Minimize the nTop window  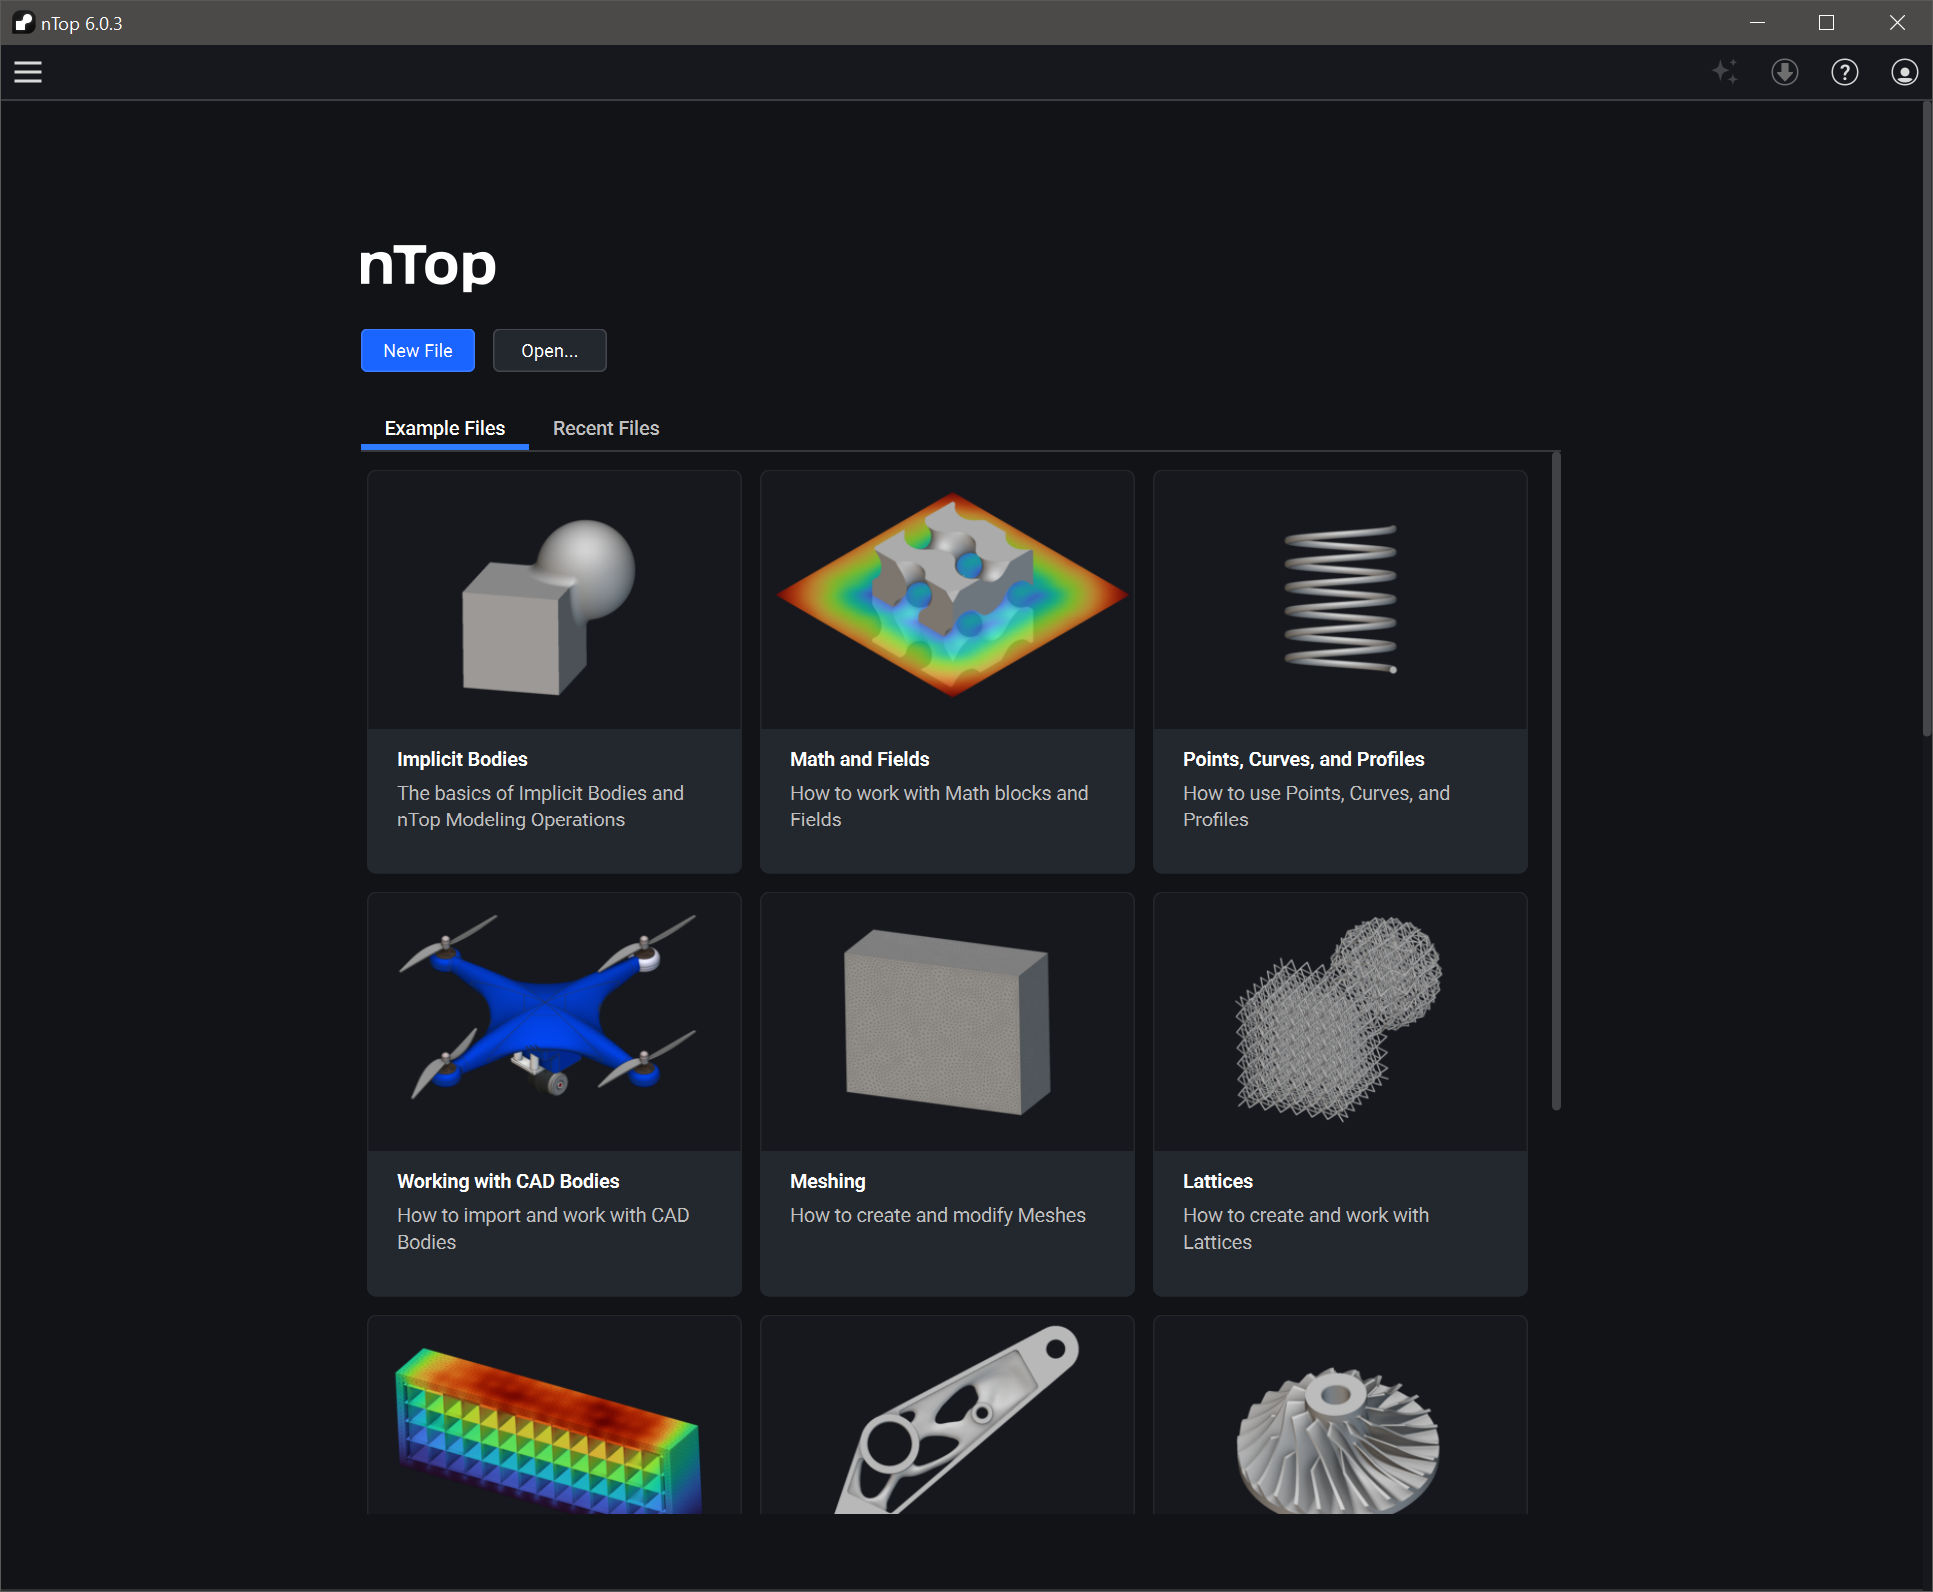1757,22
